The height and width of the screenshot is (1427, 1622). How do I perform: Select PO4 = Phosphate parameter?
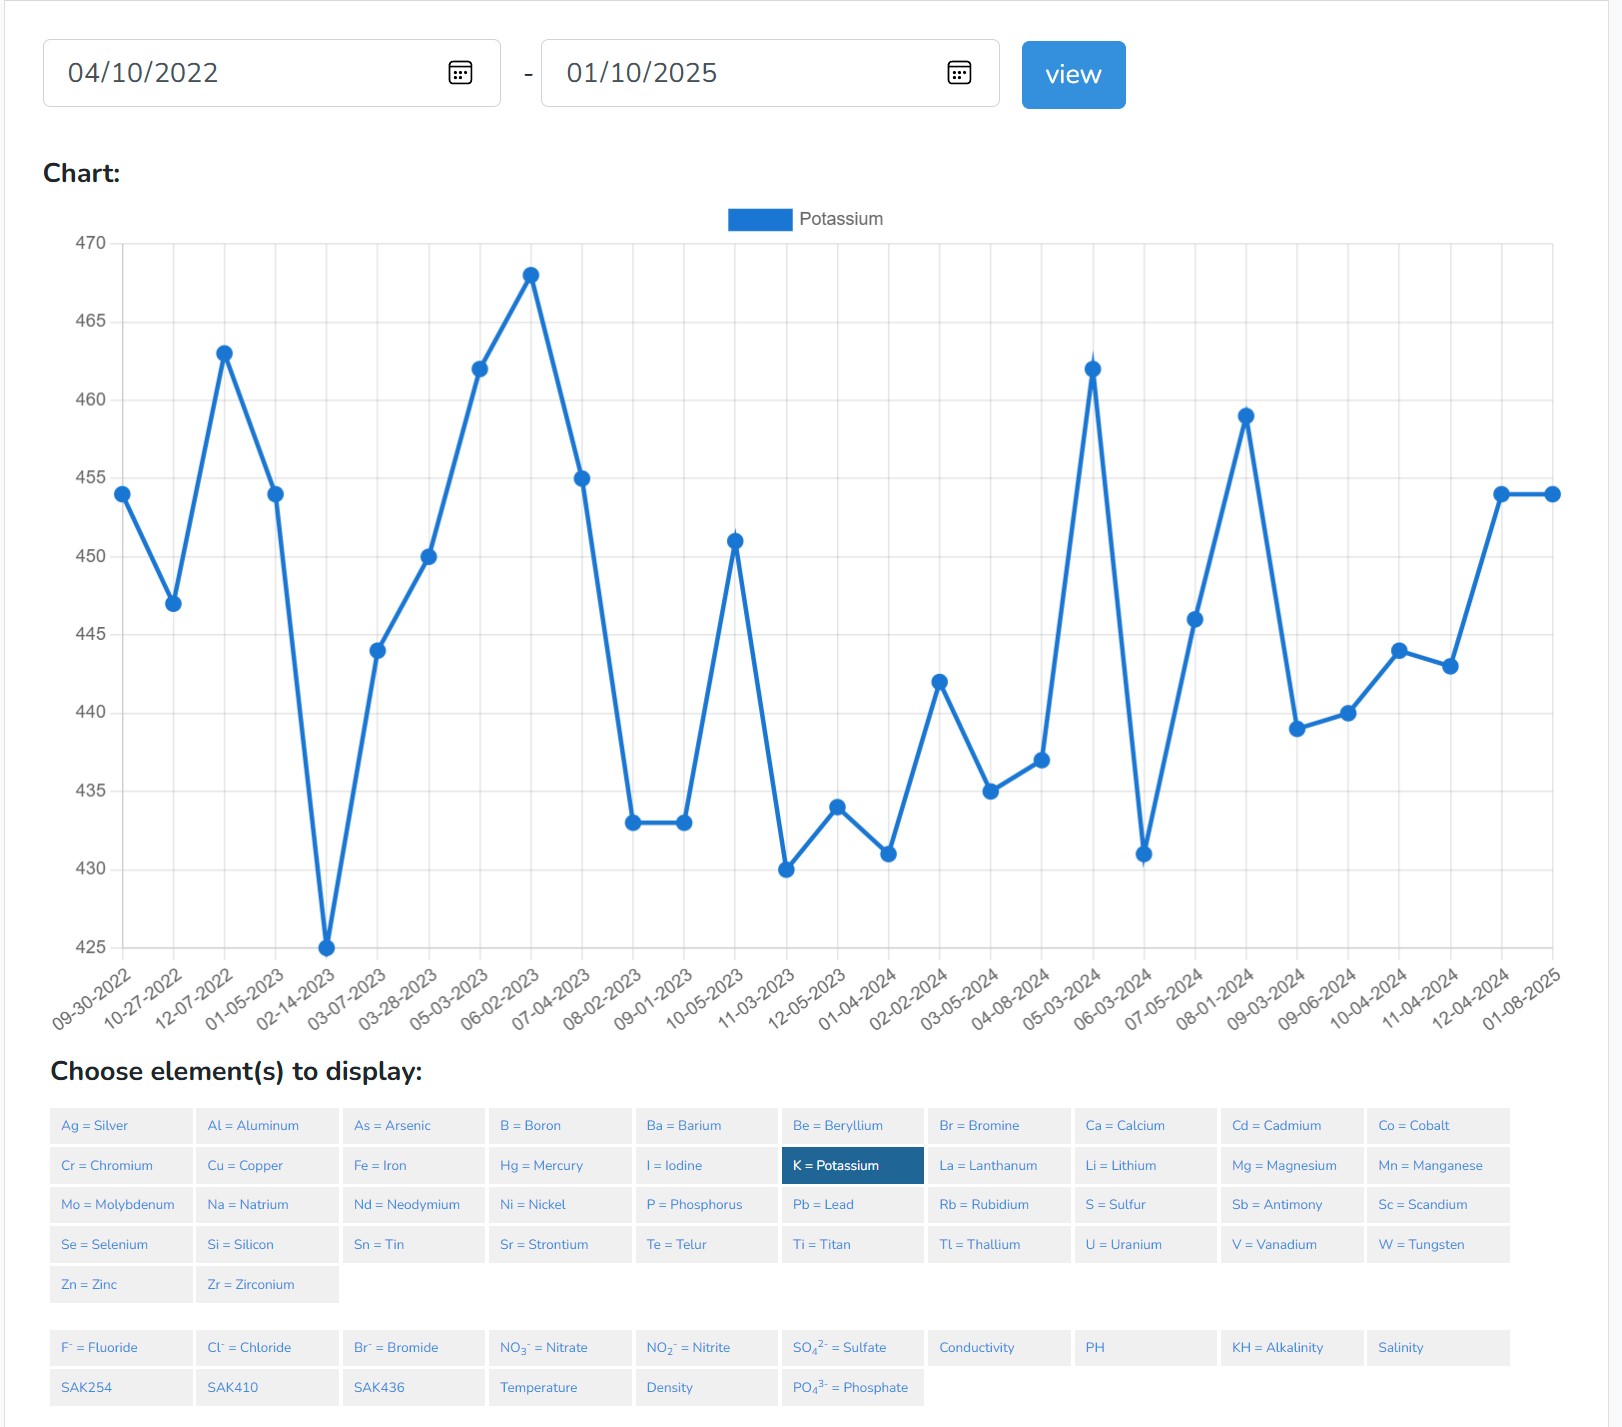(852, 1388)
